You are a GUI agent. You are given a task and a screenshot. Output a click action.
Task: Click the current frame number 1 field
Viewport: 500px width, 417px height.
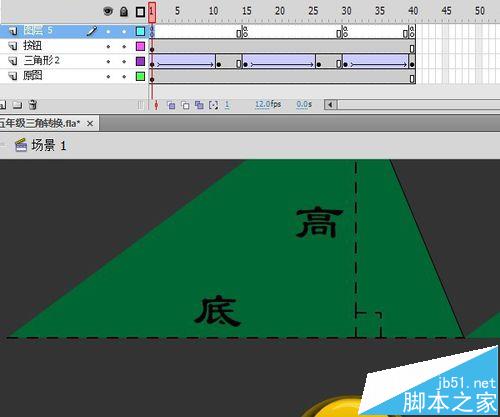pyautogui.click(x=227, y=105)
